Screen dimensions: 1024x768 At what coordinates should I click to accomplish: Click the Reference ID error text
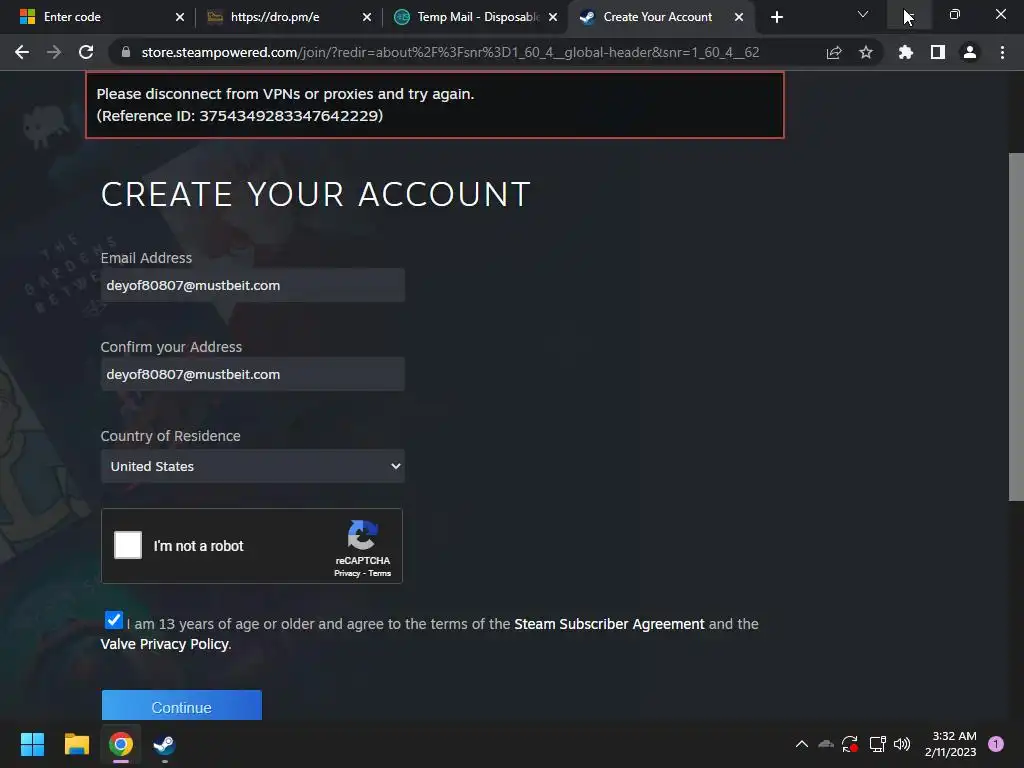tap(240, 116)
